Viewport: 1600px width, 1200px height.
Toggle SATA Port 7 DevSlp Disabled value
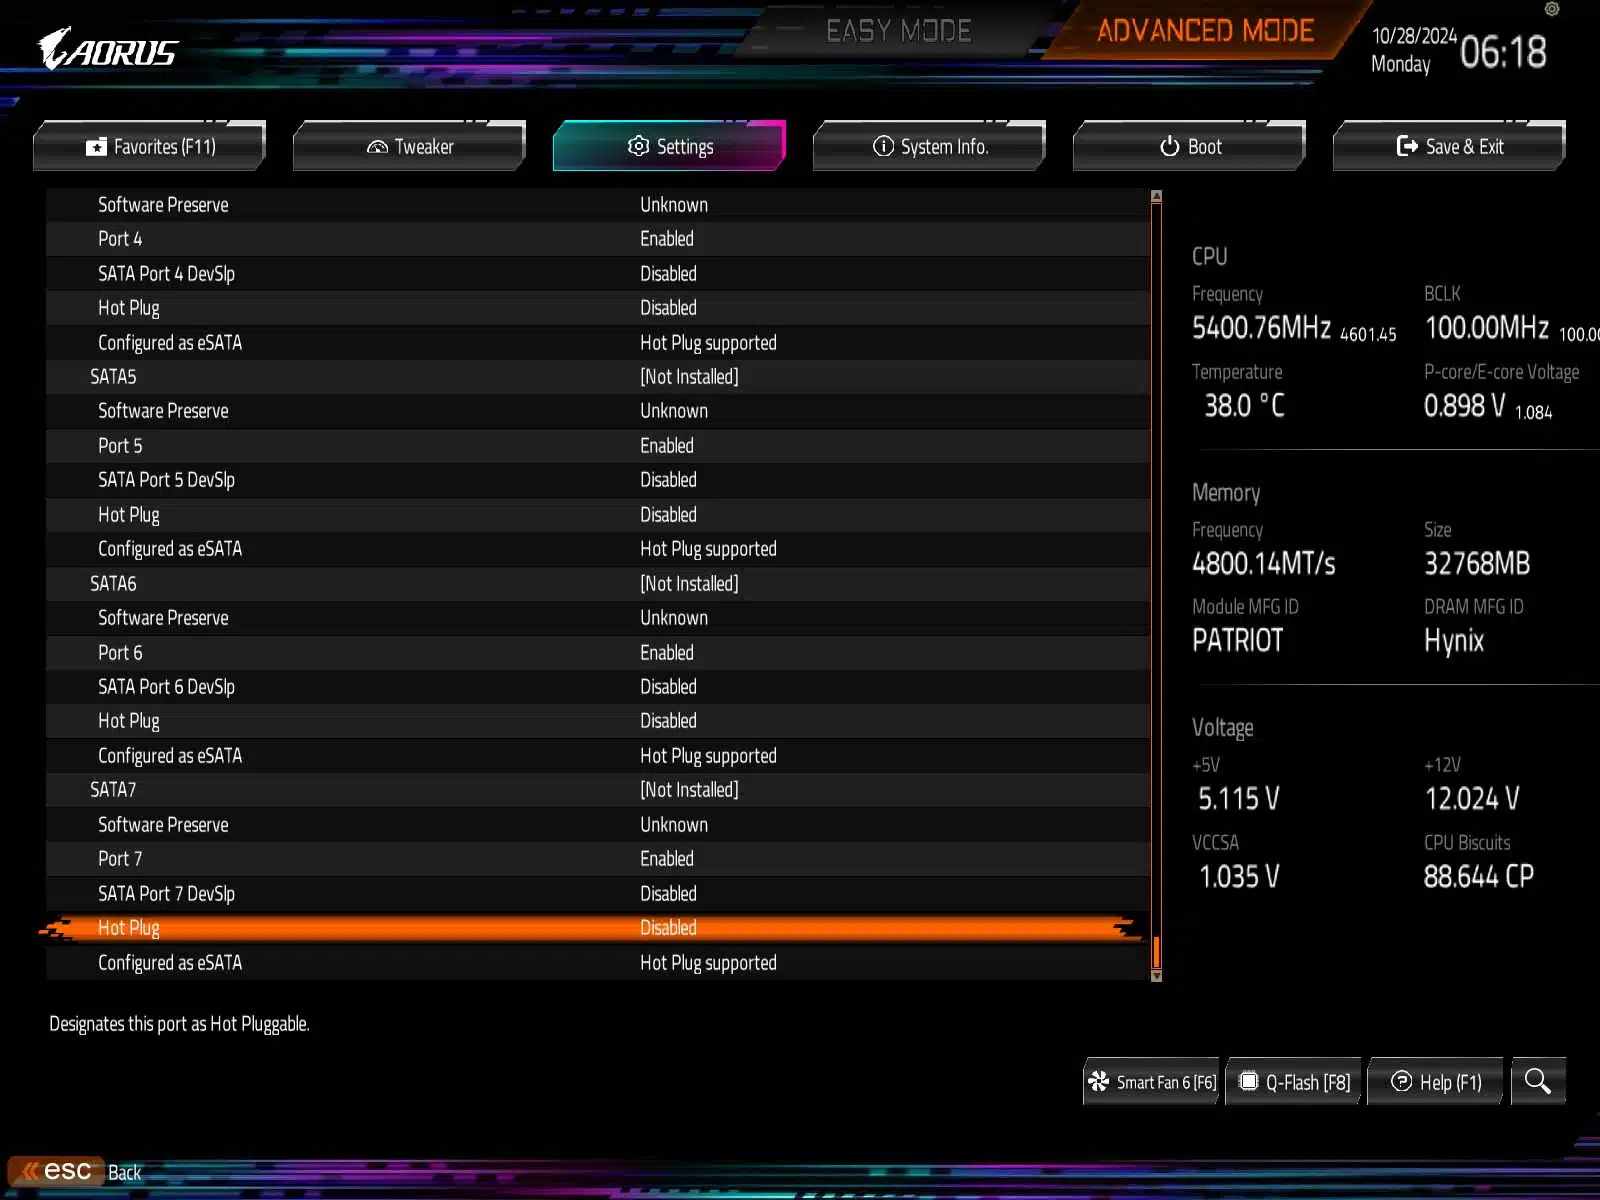668,894
